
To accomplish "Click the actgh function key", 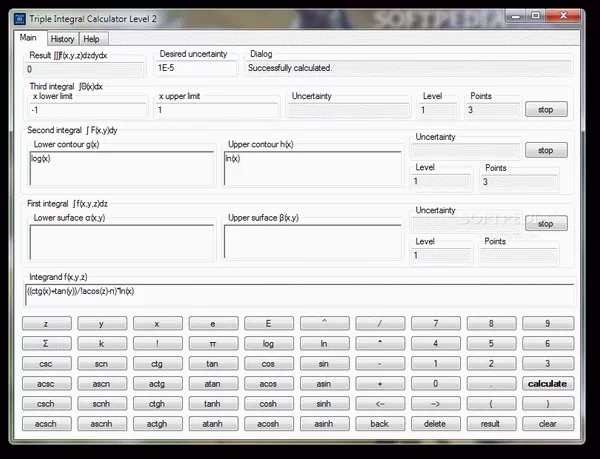I will pyautogui.click(x=157, y=424).
